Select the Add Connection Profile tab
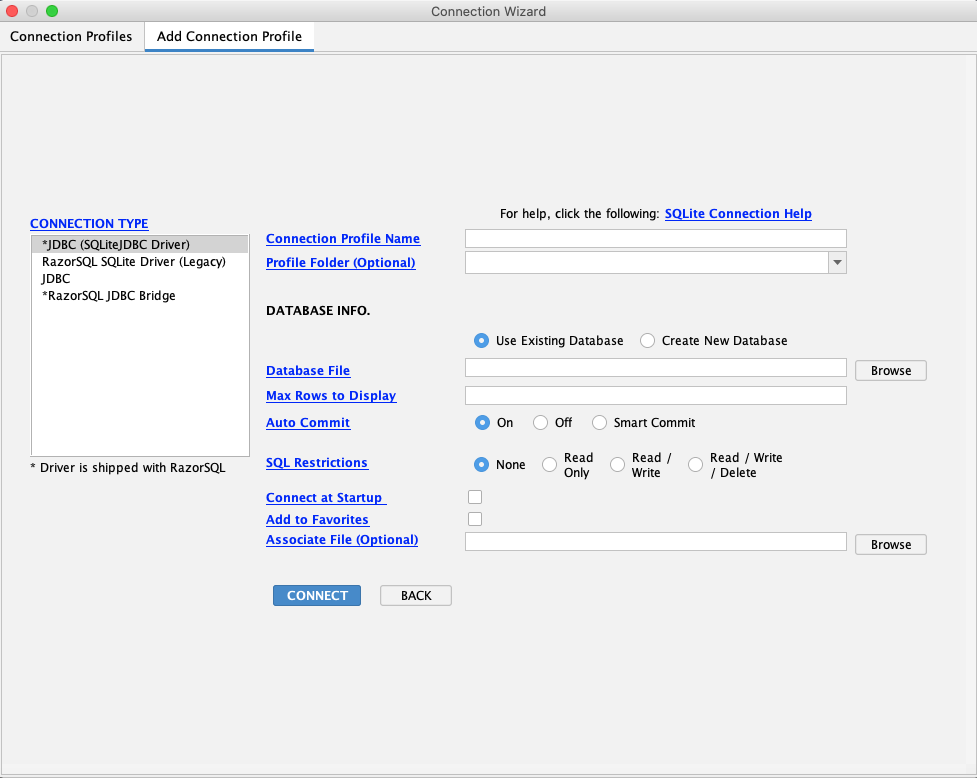The image size is (977, 778). pos(229,37)
